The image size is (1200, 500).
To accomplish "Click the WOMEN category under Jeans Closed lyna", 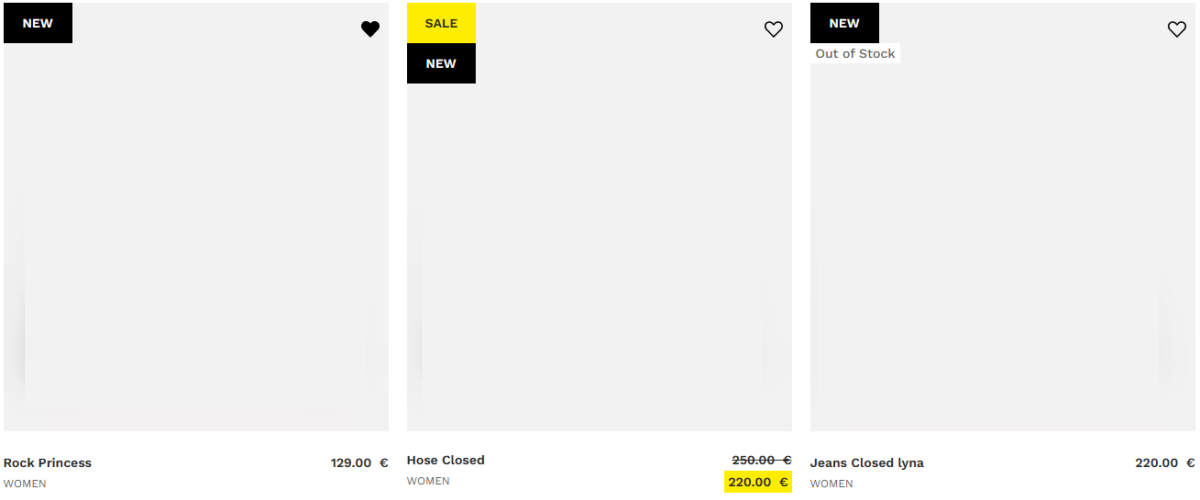I will coord(831,484).
